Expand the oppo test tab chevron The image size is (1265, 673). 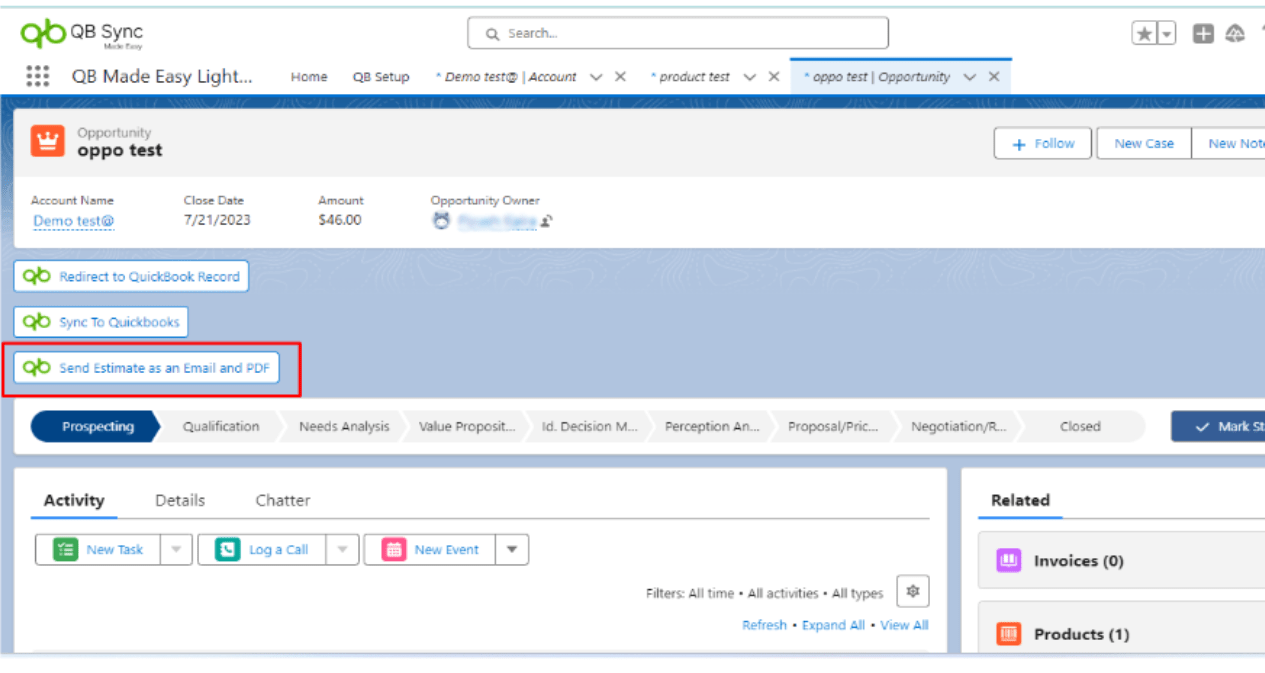pyautogui.click(x=970, y=76)
